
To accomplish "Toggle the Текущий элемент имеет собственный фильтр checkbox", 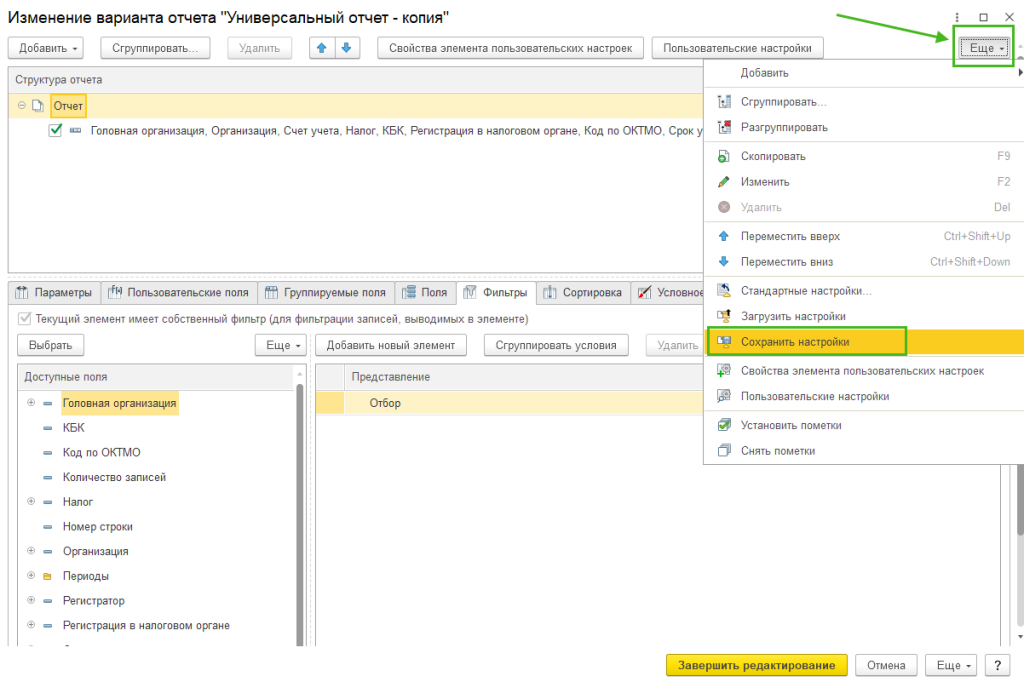I will coord(25,319).
